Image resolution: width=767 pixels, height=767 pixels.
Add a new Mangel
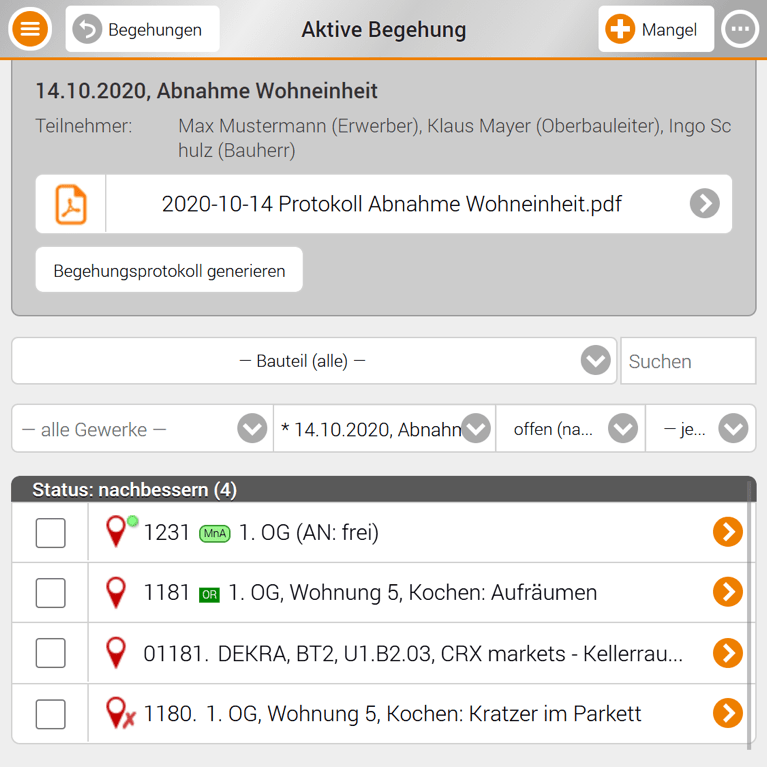coord(656,30)
